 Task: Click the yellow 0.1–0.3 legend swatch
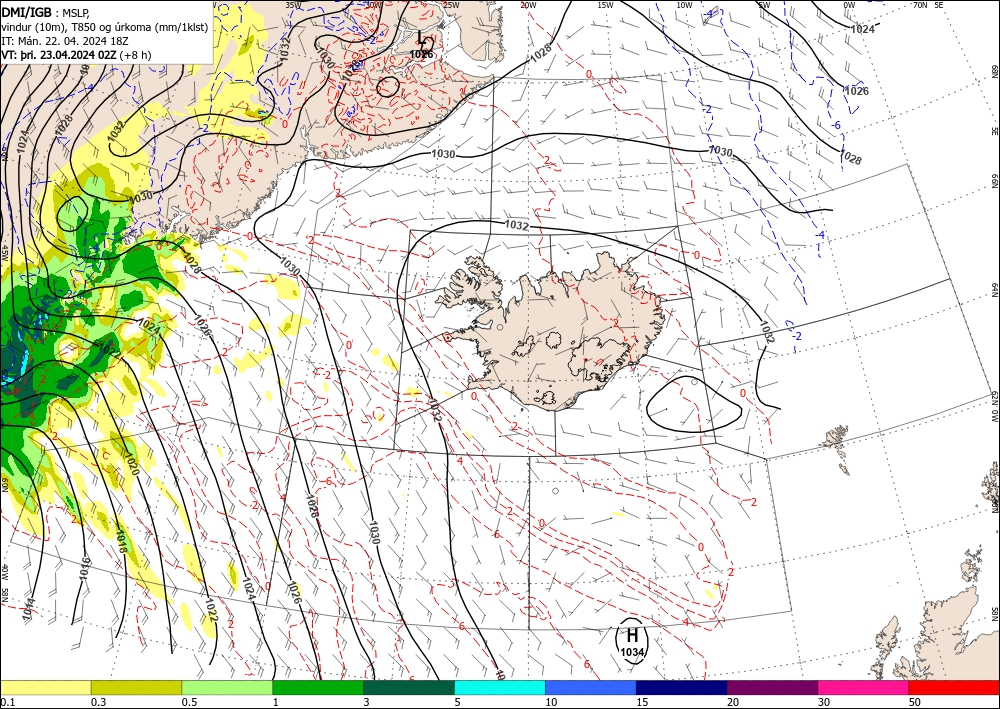45,687
